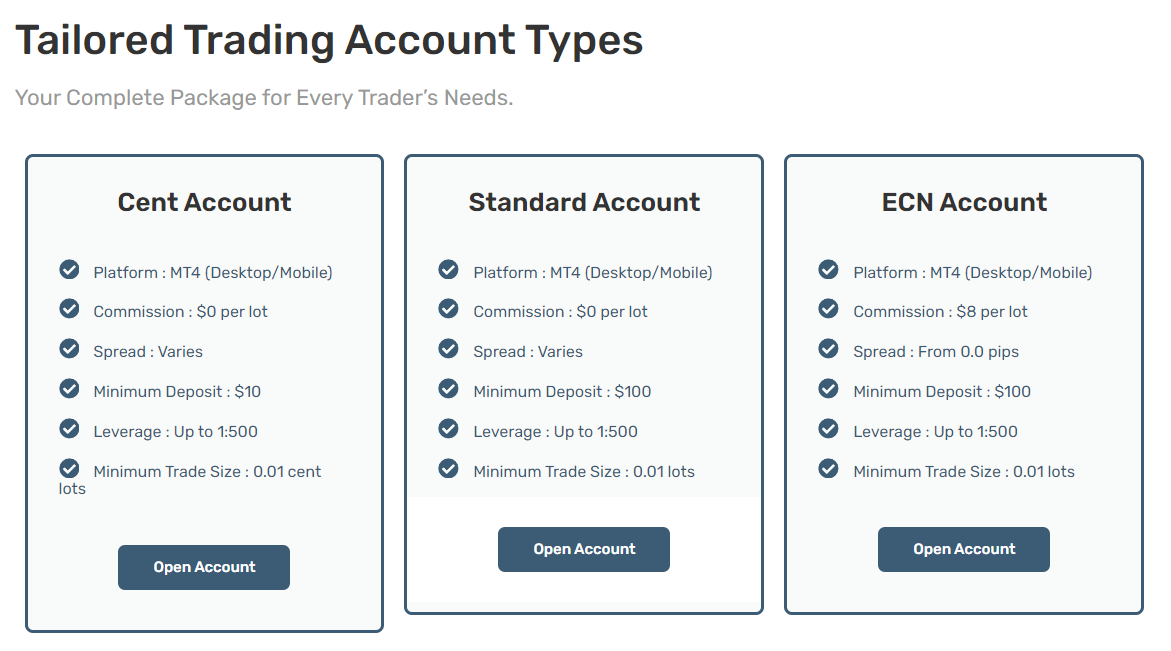This screenshot has height=651, width=1171.
Task: Open Account under ECN Account
Action: pos(964,549)
